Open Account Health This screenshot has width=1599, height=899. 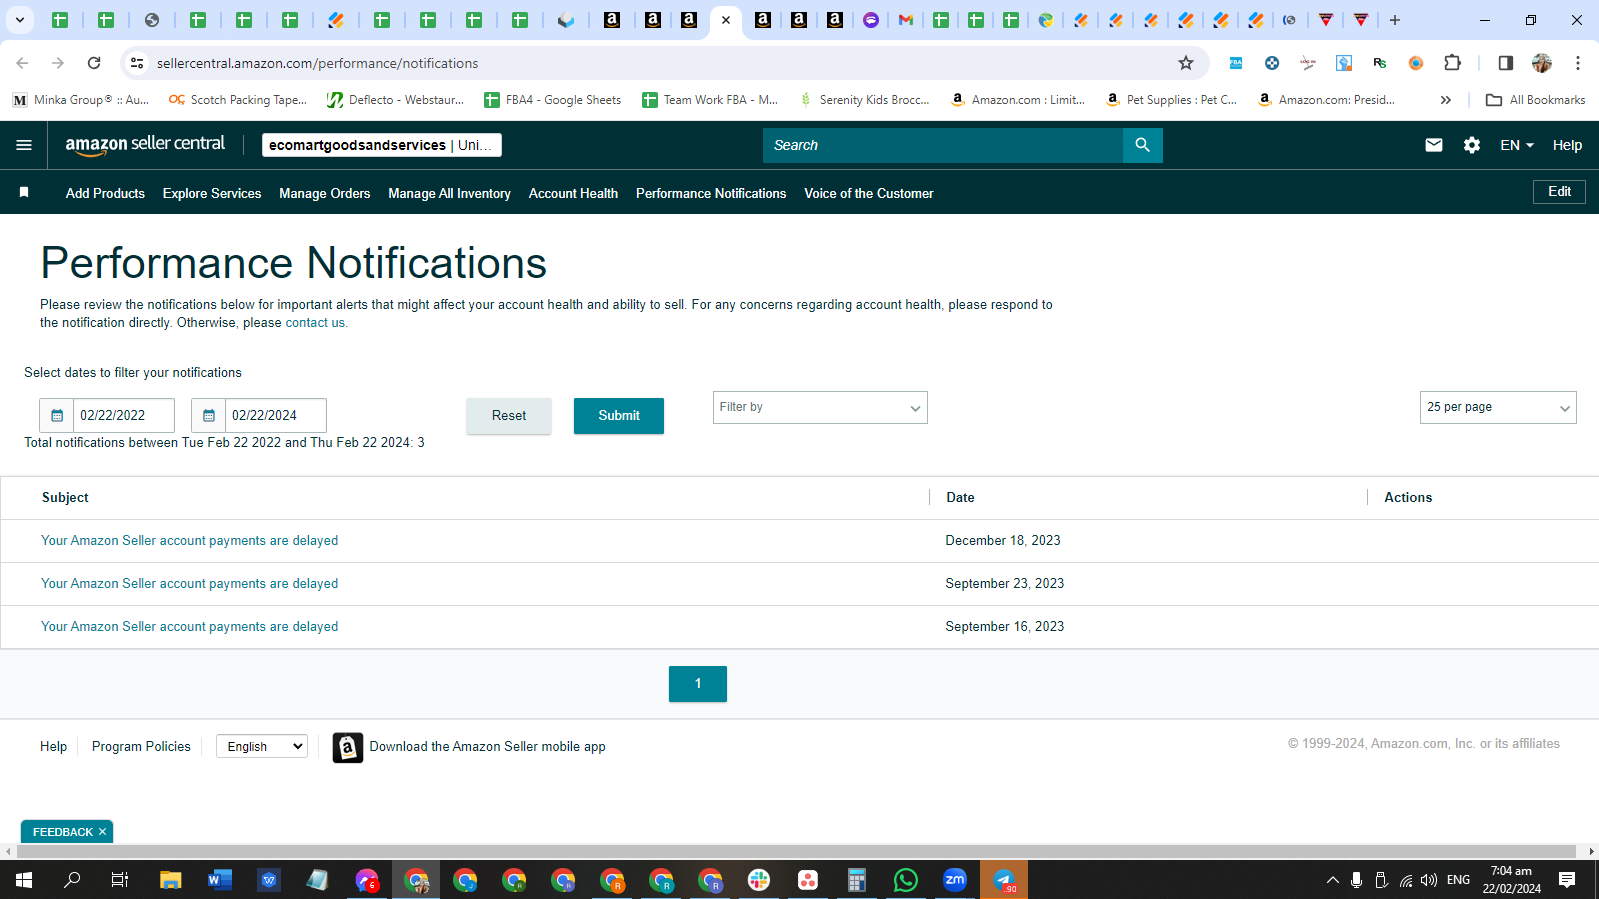click(573, 193)
